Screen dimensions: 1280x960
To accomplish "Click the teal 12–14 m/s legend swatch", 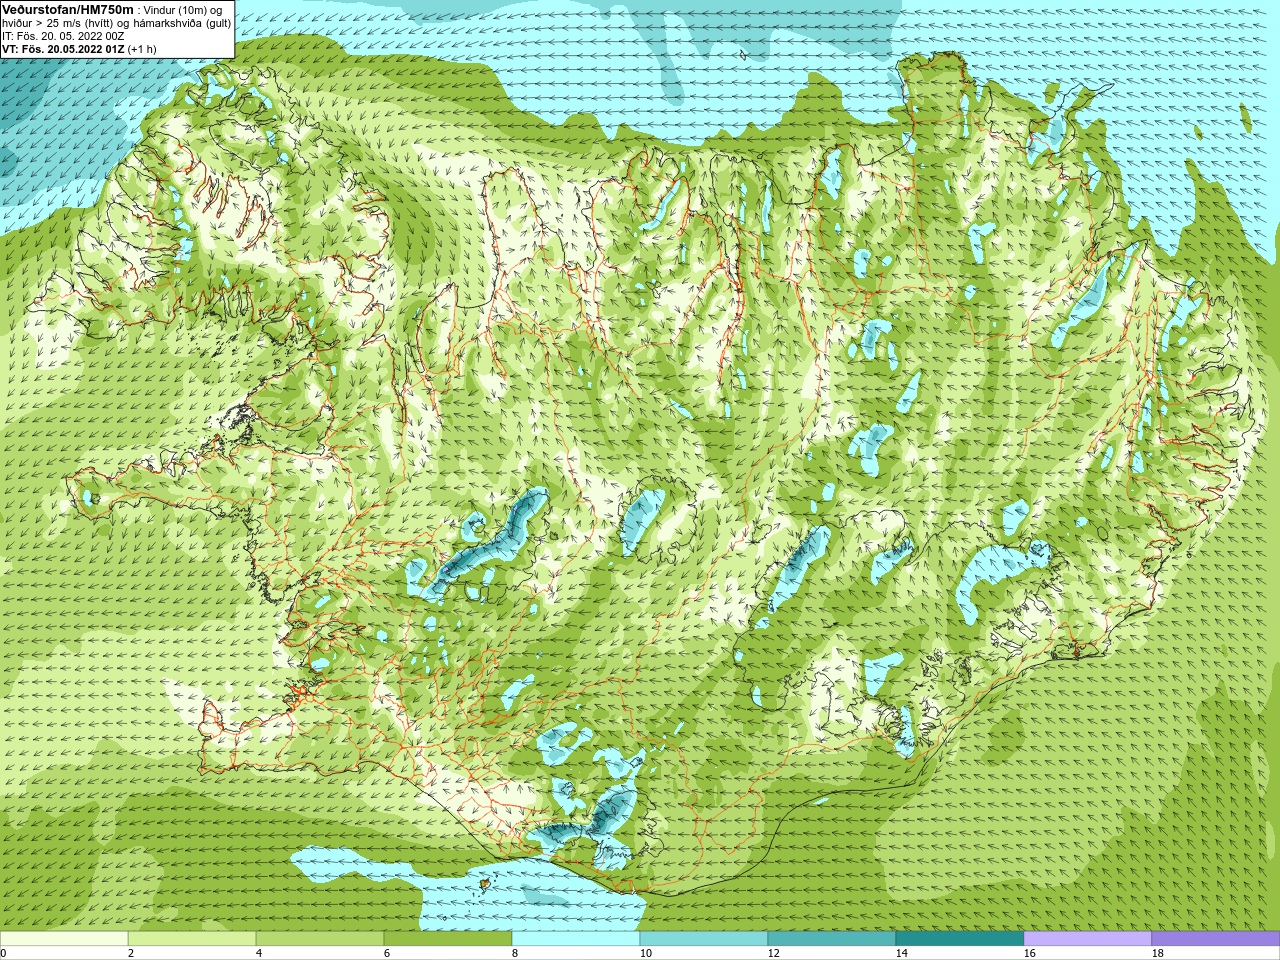I will pos(832,939).
